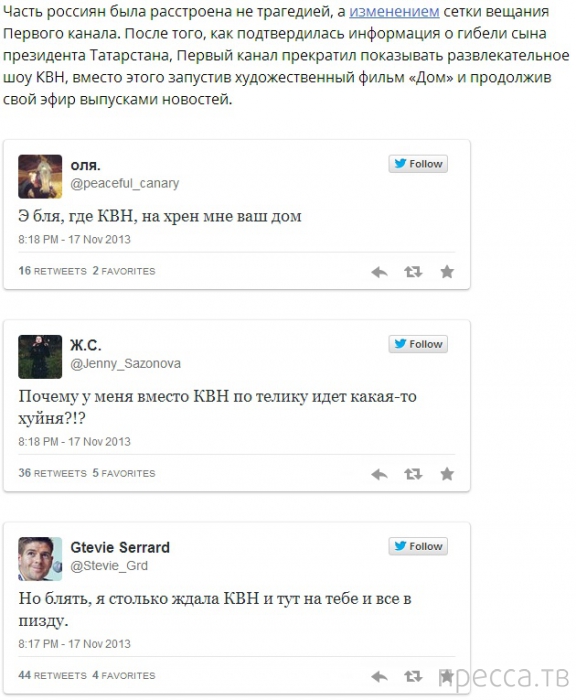
Task: Click the оля. avatar thumbnail
Action: (x=40, y=176)
